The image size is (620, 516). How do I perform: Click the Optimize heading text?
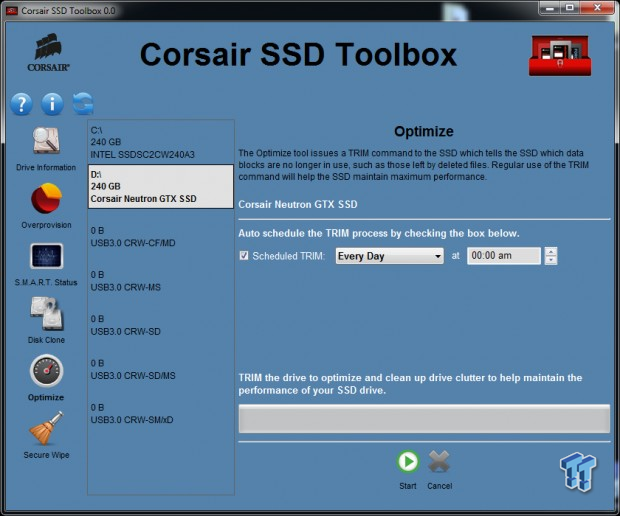pos(424,131)
